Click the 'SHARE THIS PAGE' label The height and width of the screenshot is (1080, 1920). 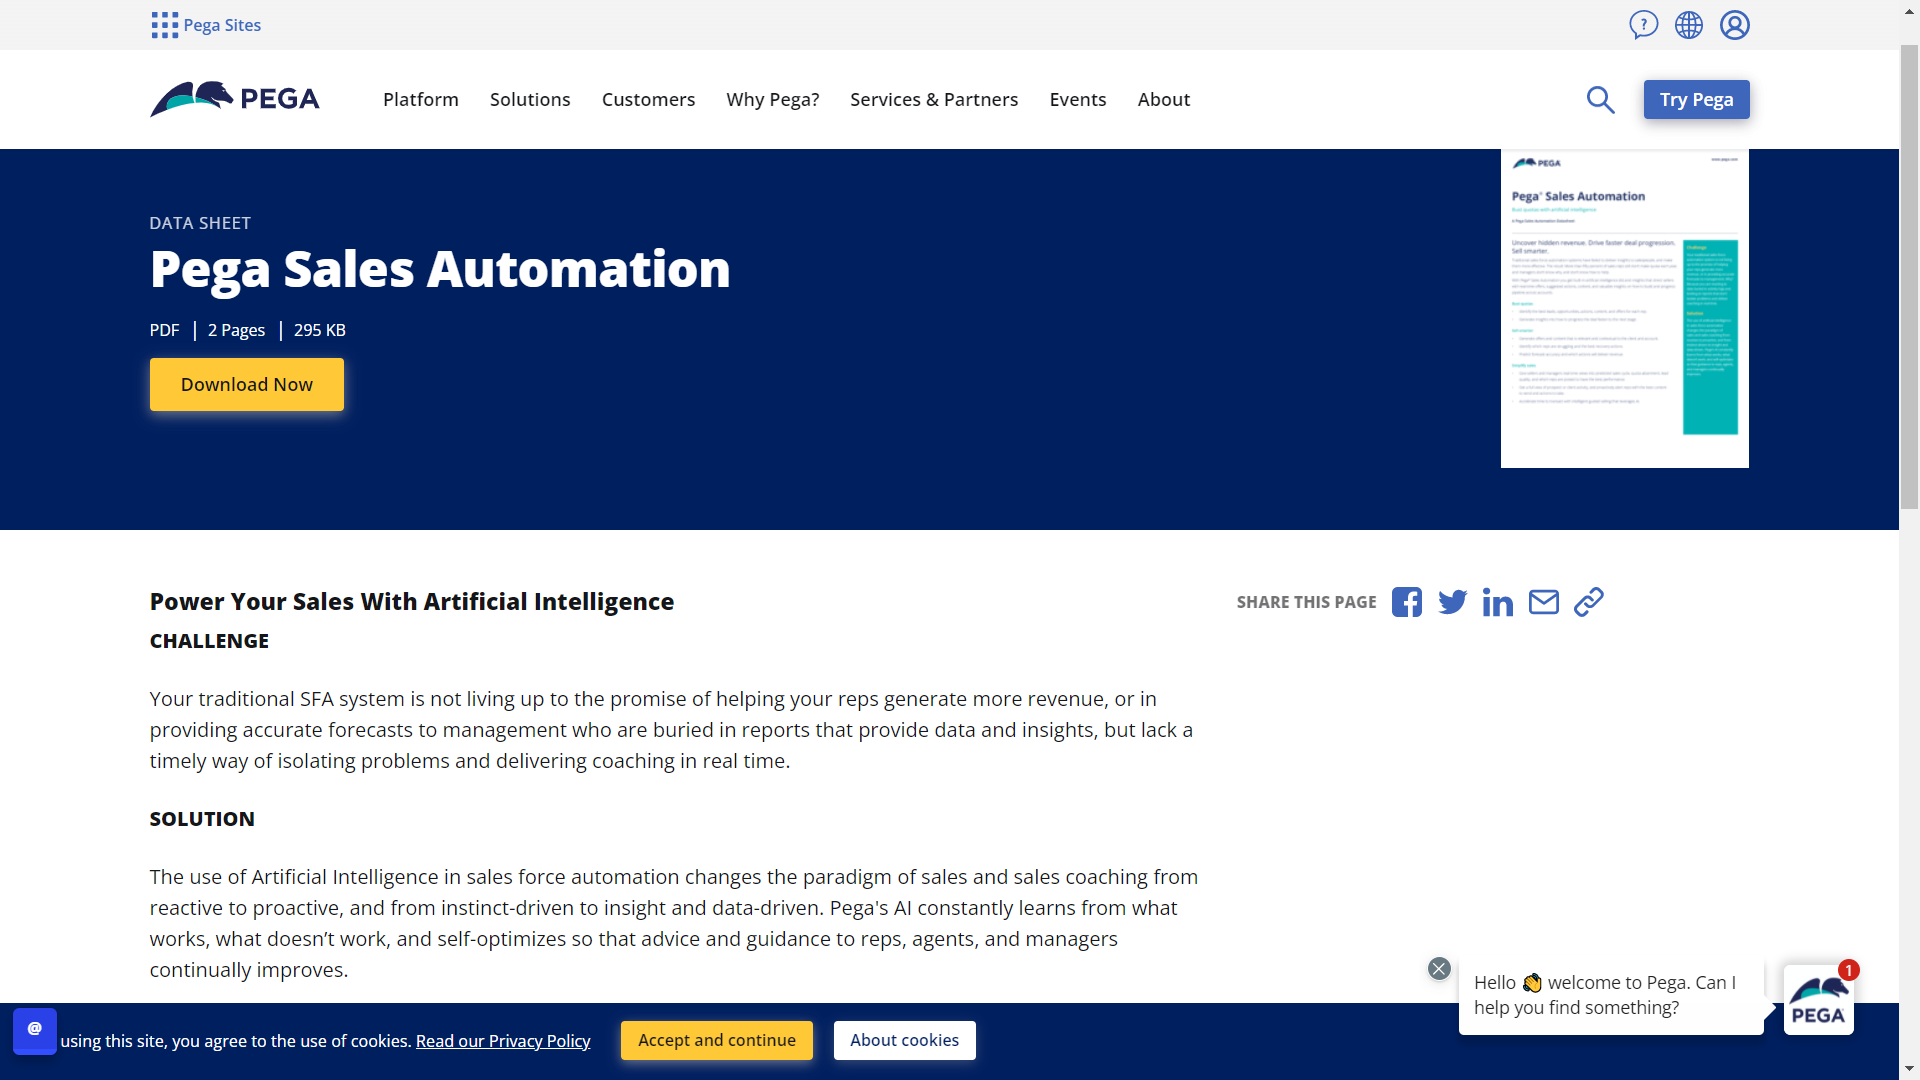[1306, 602]
